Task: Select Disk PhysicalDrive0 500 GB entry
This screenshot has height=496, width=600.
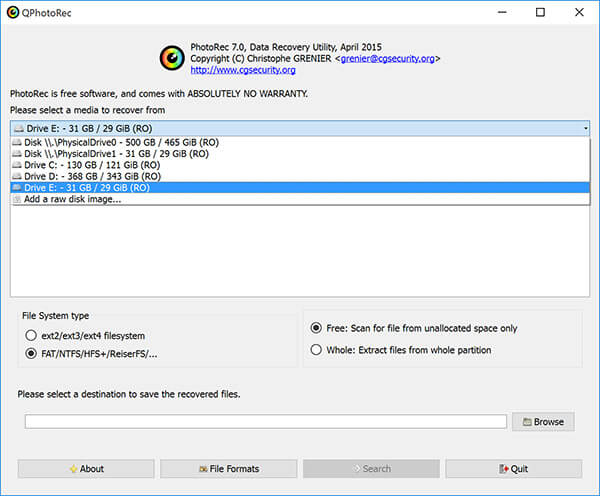Action: (x=300, y=142)
